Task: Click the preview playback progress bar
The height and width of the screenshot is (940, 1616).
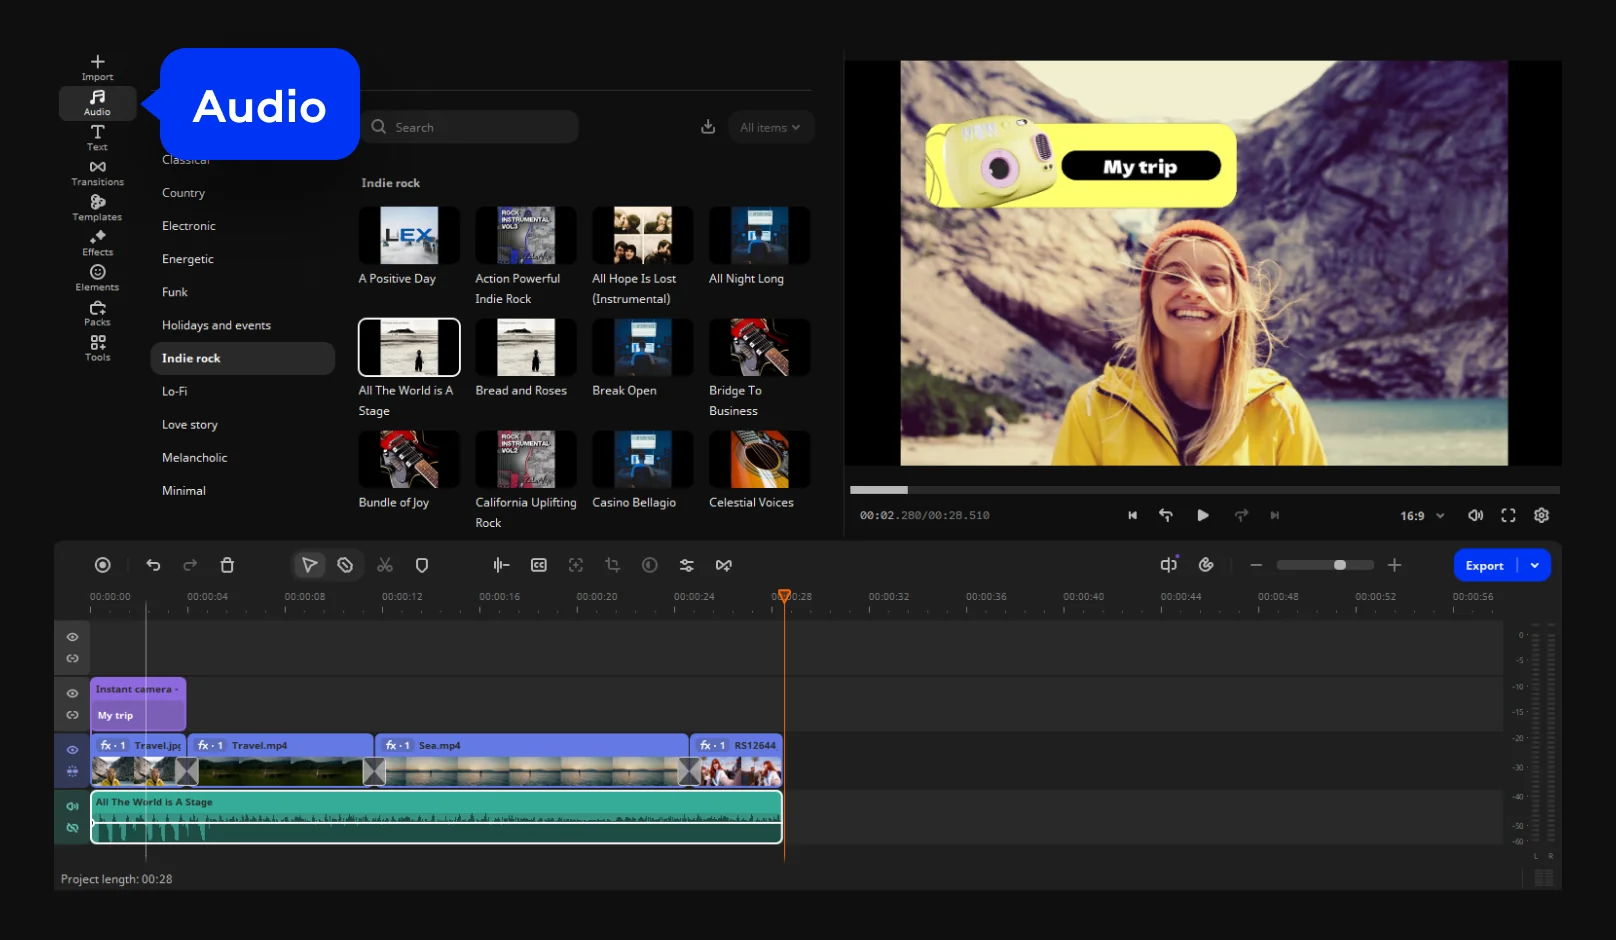Action: tap(1205, 490)
